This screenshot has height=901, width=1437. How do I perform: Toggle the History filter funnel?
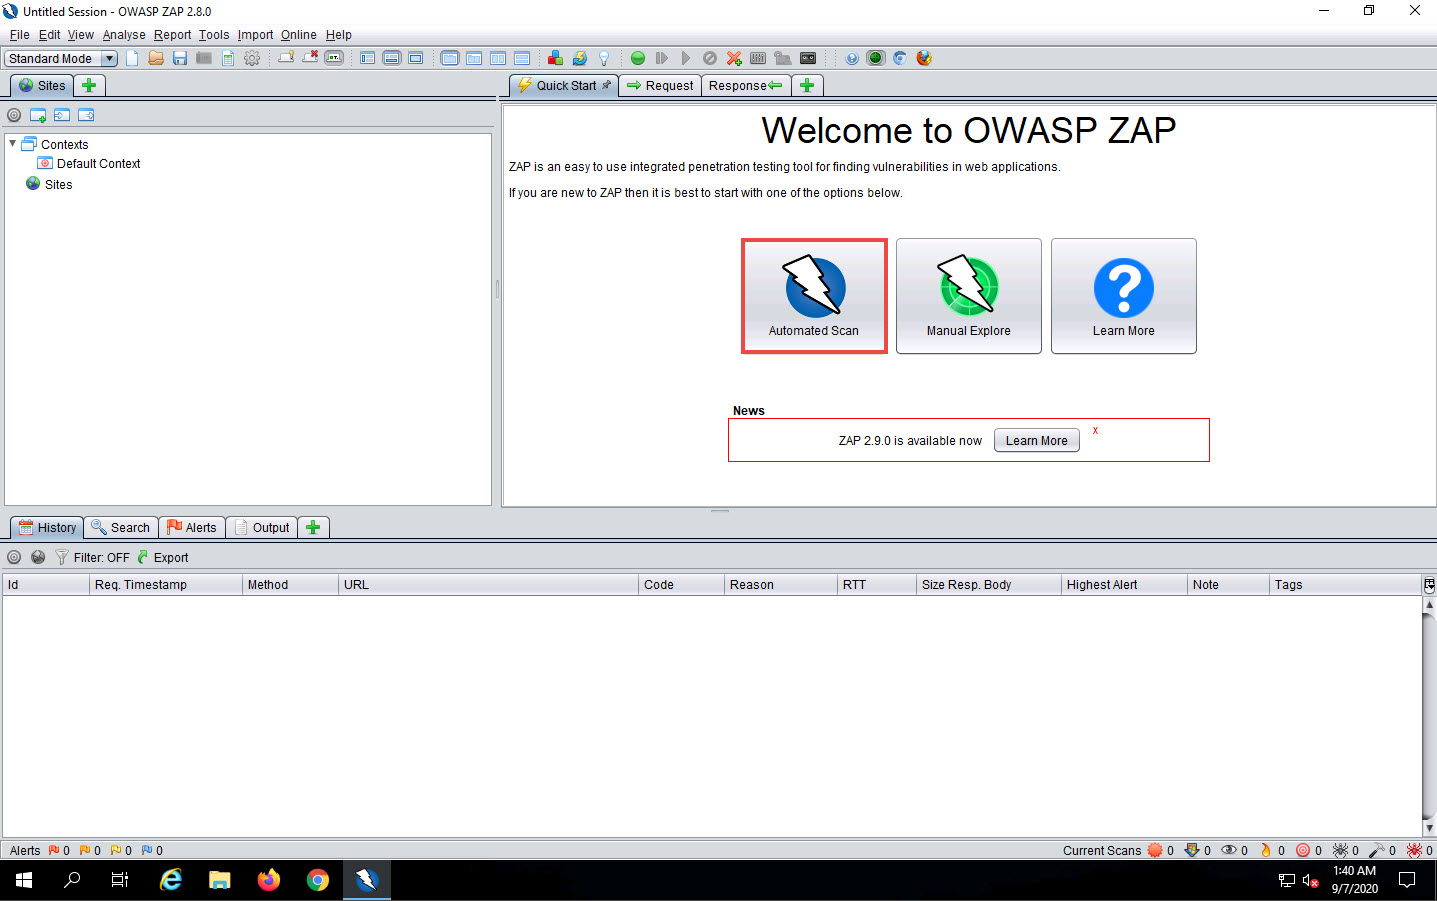click(62, 557)
